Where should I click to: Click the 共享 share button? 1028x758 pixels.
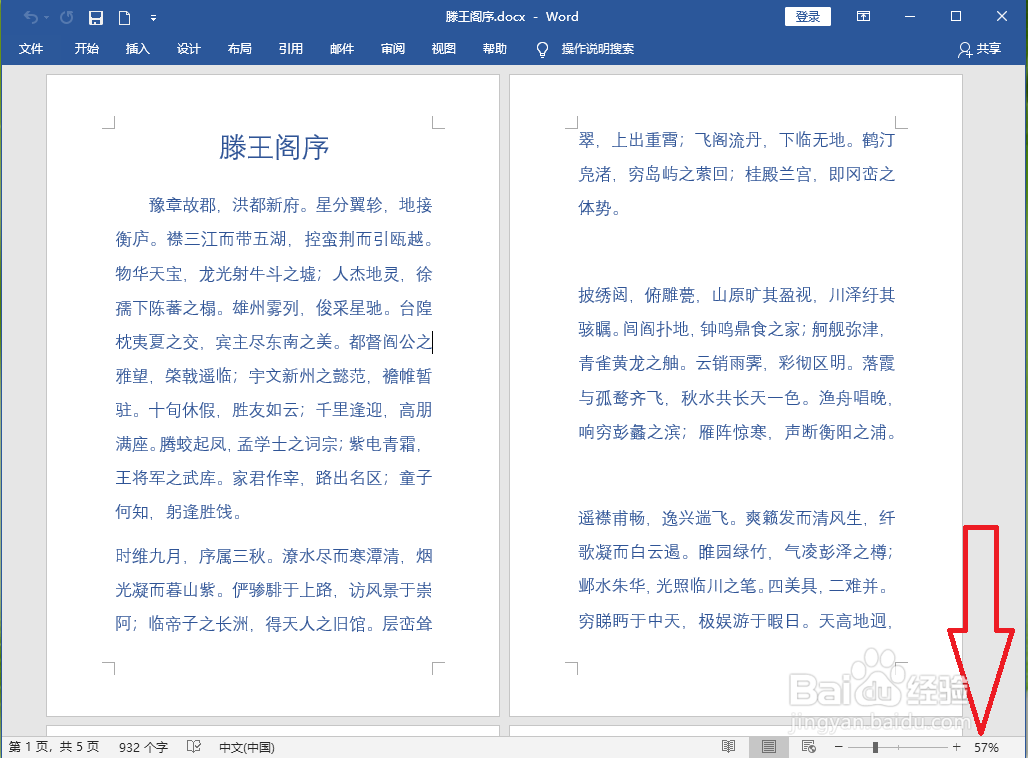point(979,49)
